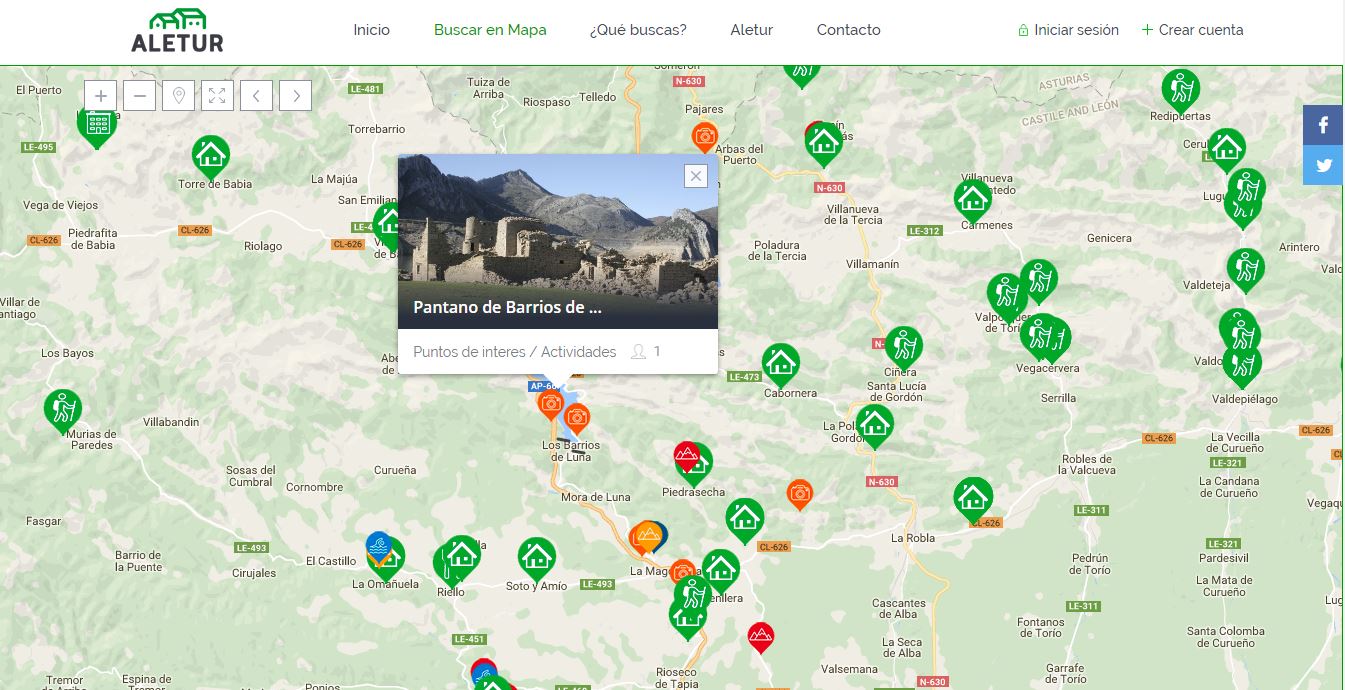Click the Villabandin town label
Viewport: 1345px width, 690px height.
pyautogui.click(x=171, y=422)
